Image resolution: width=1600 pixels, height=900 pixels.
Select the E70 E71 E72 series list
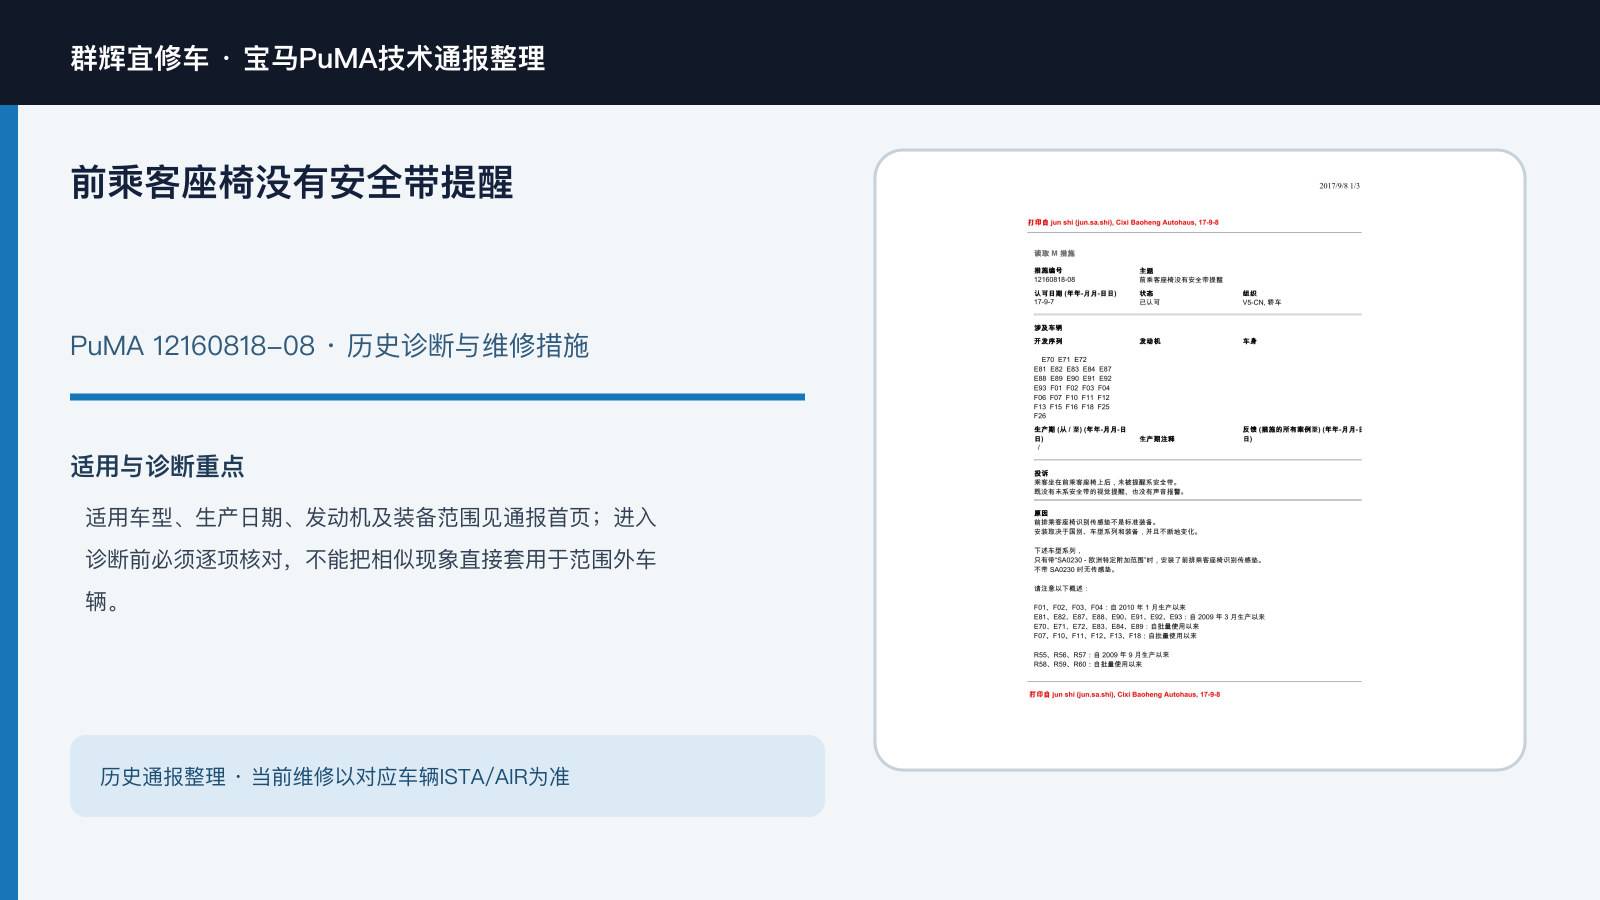(x=1072, y=388)
